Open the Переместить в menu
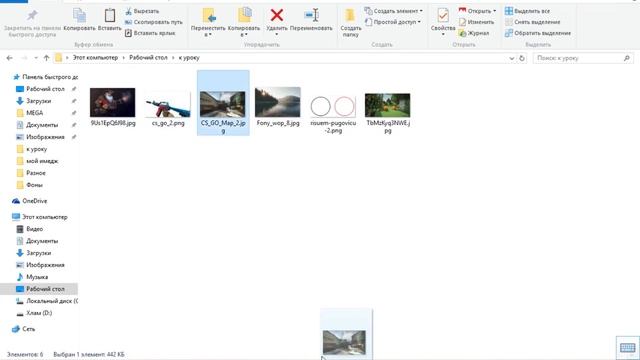Image resolution: width=640 pixels, height=360 pixels. [x=208, y=22]
